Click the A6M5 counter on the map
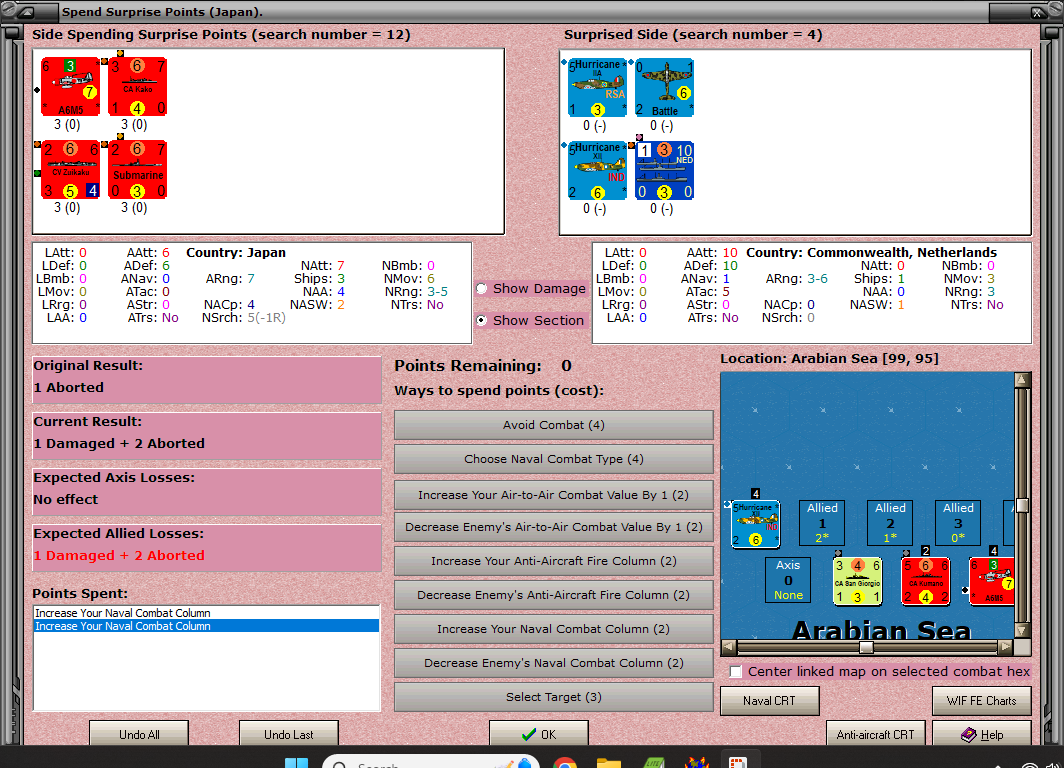 pyautogui.click(x=992, y=581)
